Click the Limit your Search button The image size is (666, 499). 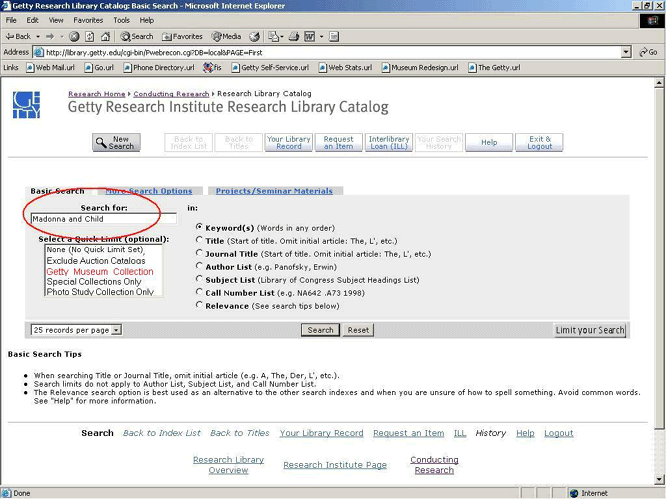coord(590,330)
